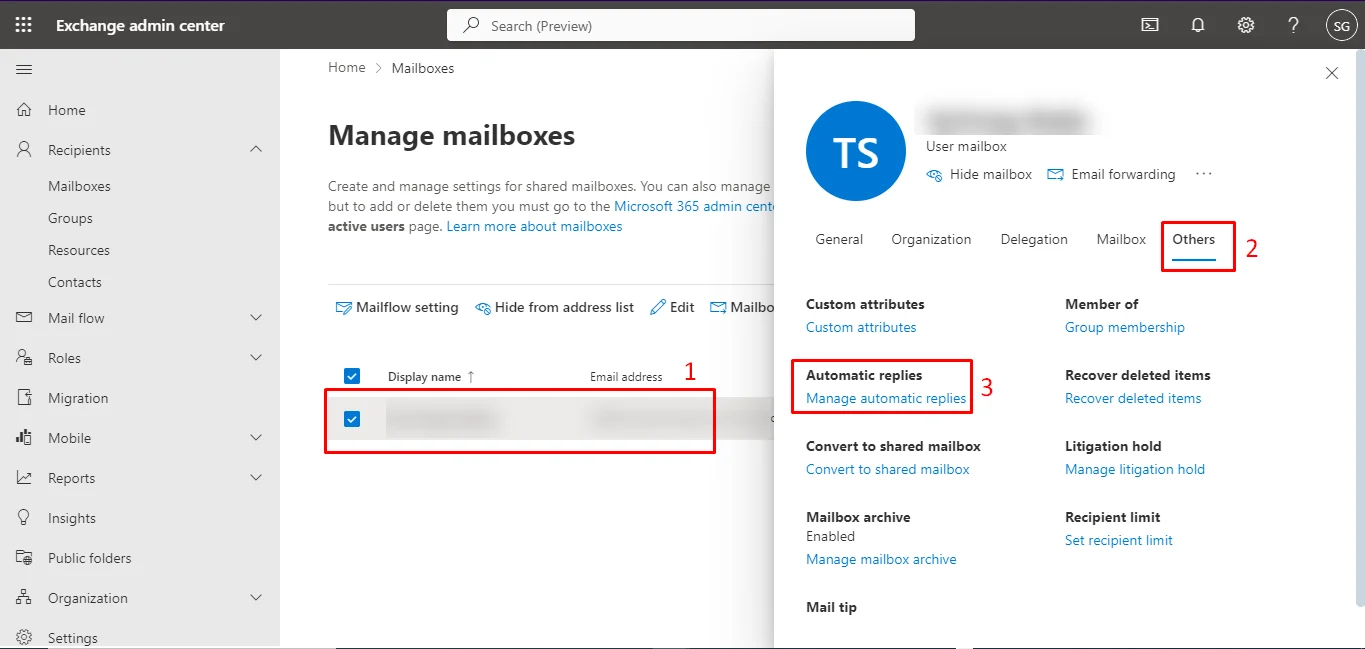Expand the Reports section chevron
1365x649 pixels.
(256, 478)
